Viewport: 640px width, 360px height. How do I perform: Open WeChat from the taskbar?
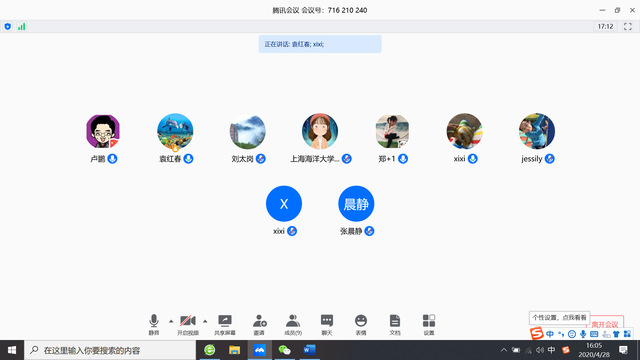(x=284, y=350)
